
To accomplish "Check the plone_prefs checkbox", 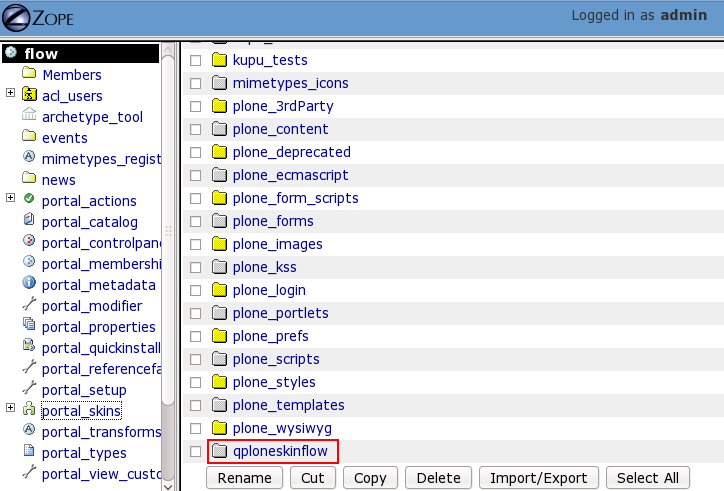I will (x=196, y=336).
